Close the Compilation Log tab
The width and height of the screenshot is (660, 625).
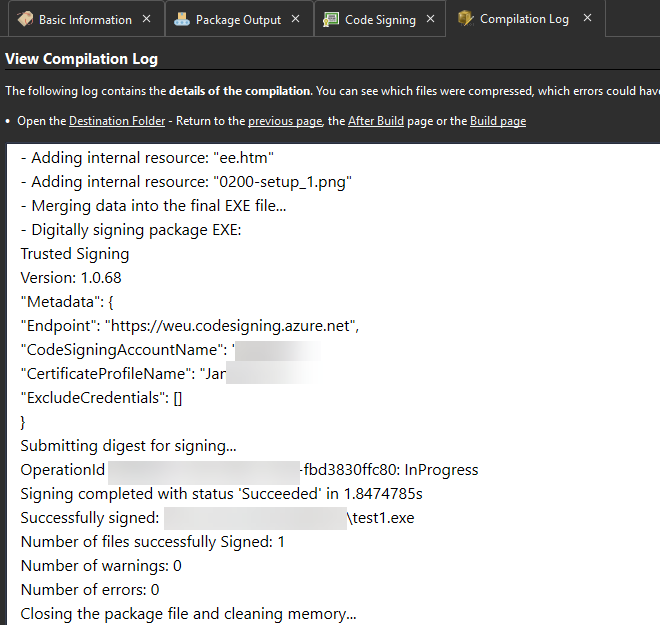pos(587,18)
